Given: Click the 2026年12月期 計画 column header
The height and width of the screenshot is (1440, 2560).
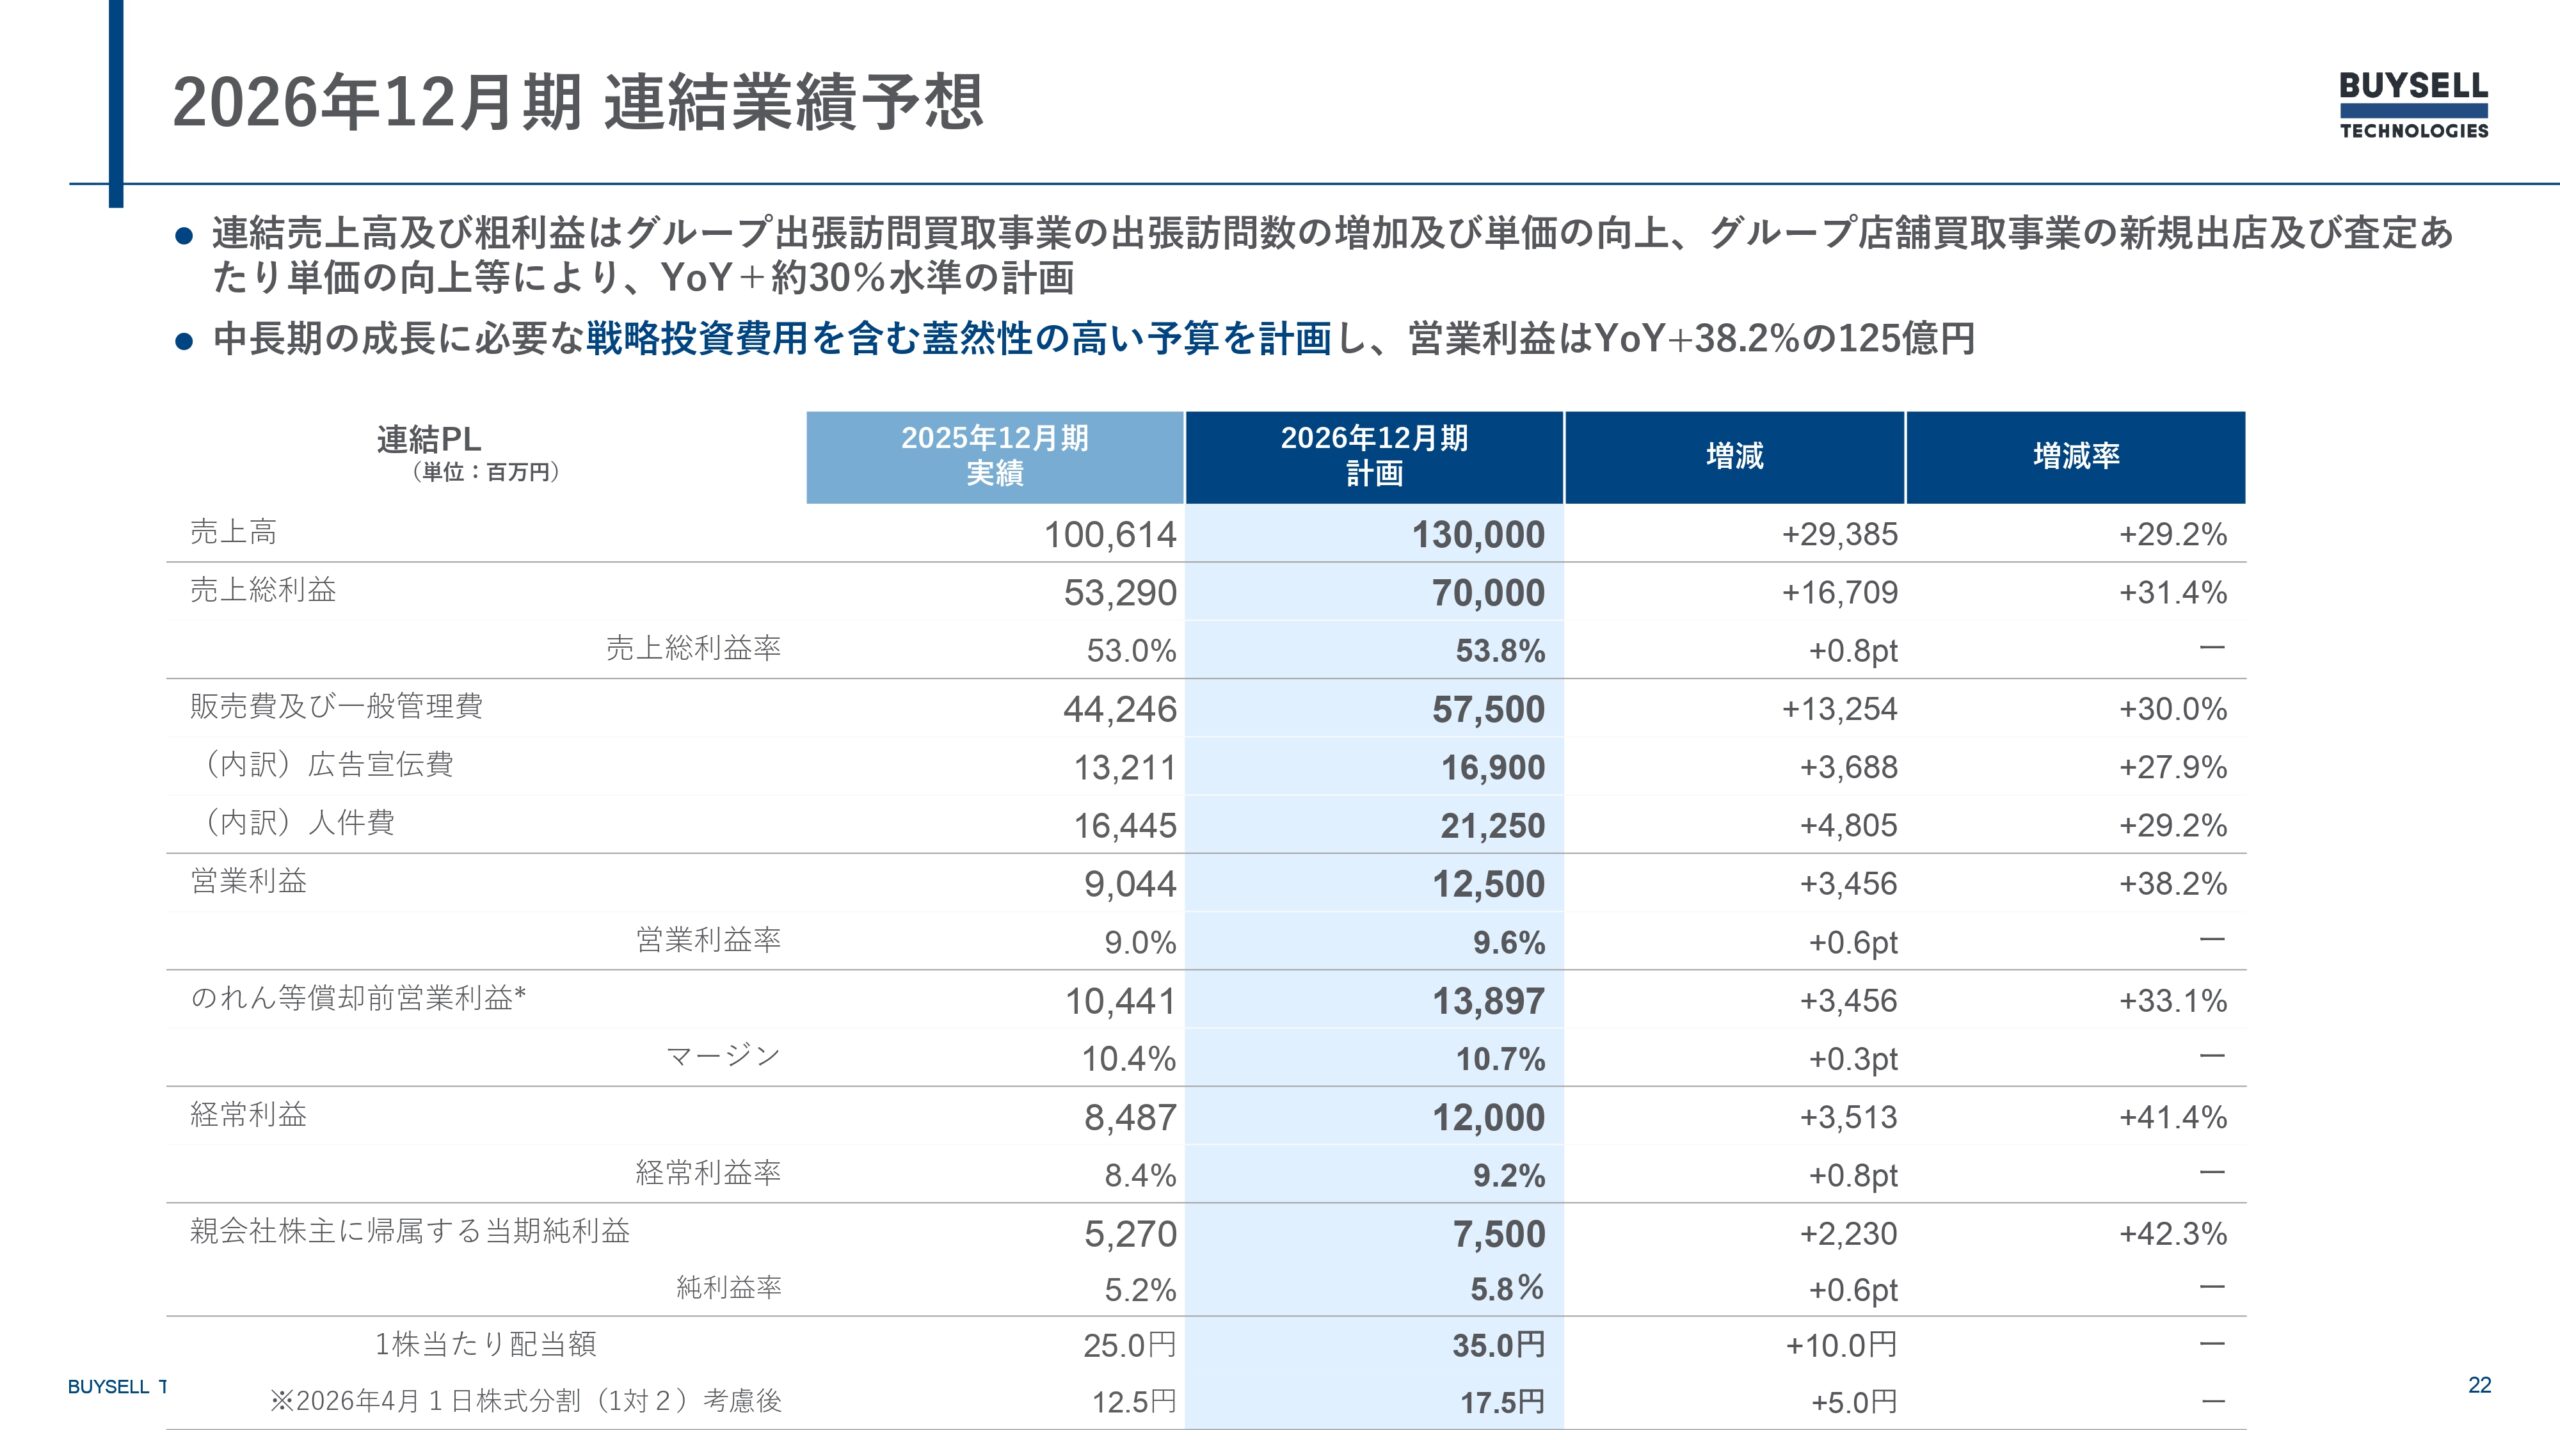Looking at the screenshot, I should point(1375,457).
